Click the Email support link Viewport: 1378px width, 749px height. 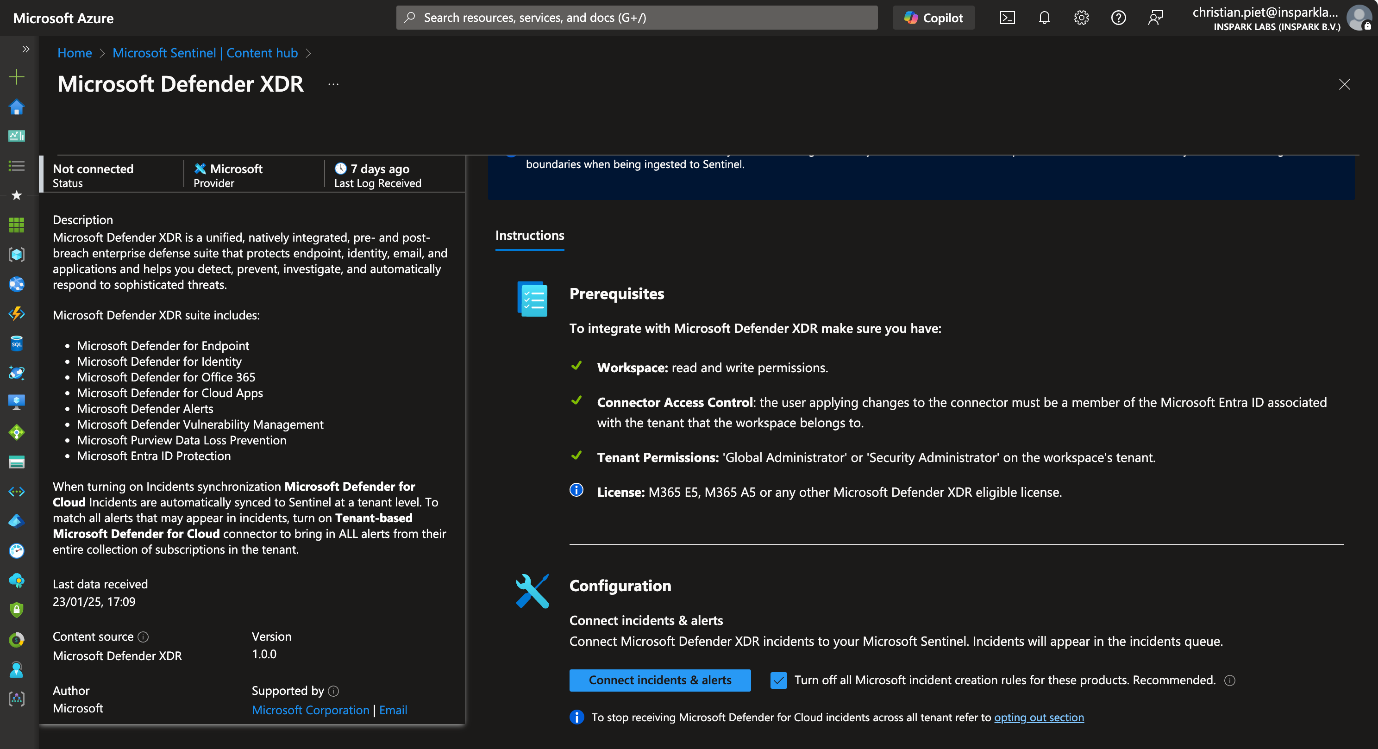point(393,710)
